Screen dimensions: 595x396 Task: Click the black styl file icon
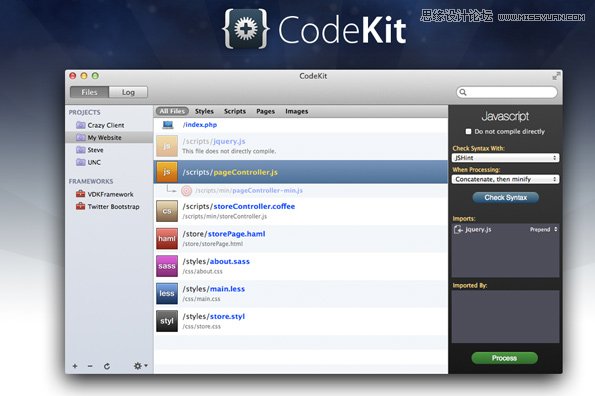click(x=167, y=321)
